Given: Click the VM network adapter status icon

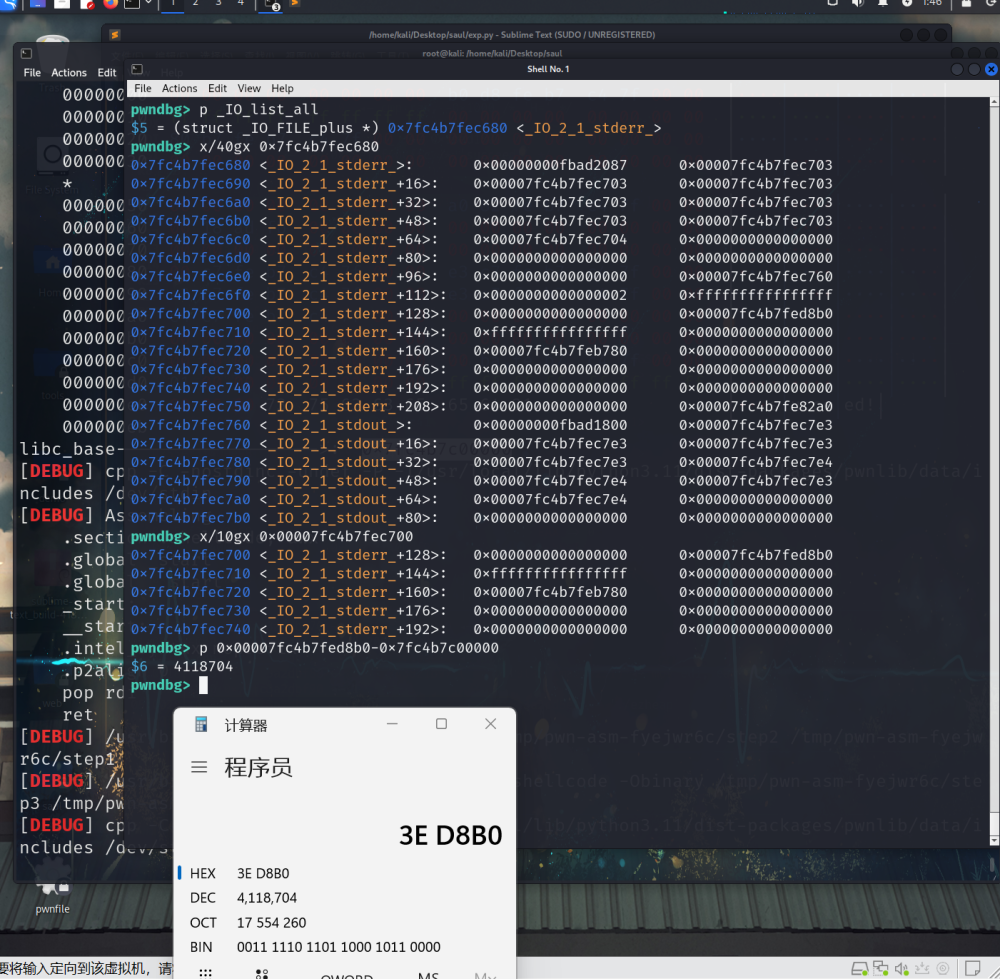Looking at the screenshot, I should [881, 969].
